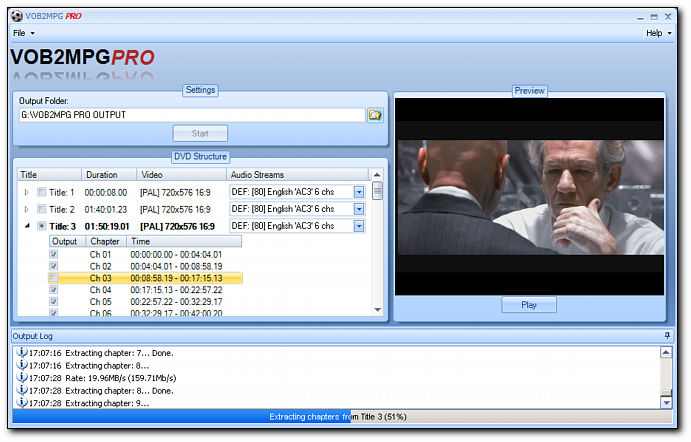Screen dimensions: 691x442
Task: Open the Help menu
Action: (x=659, y=33)
